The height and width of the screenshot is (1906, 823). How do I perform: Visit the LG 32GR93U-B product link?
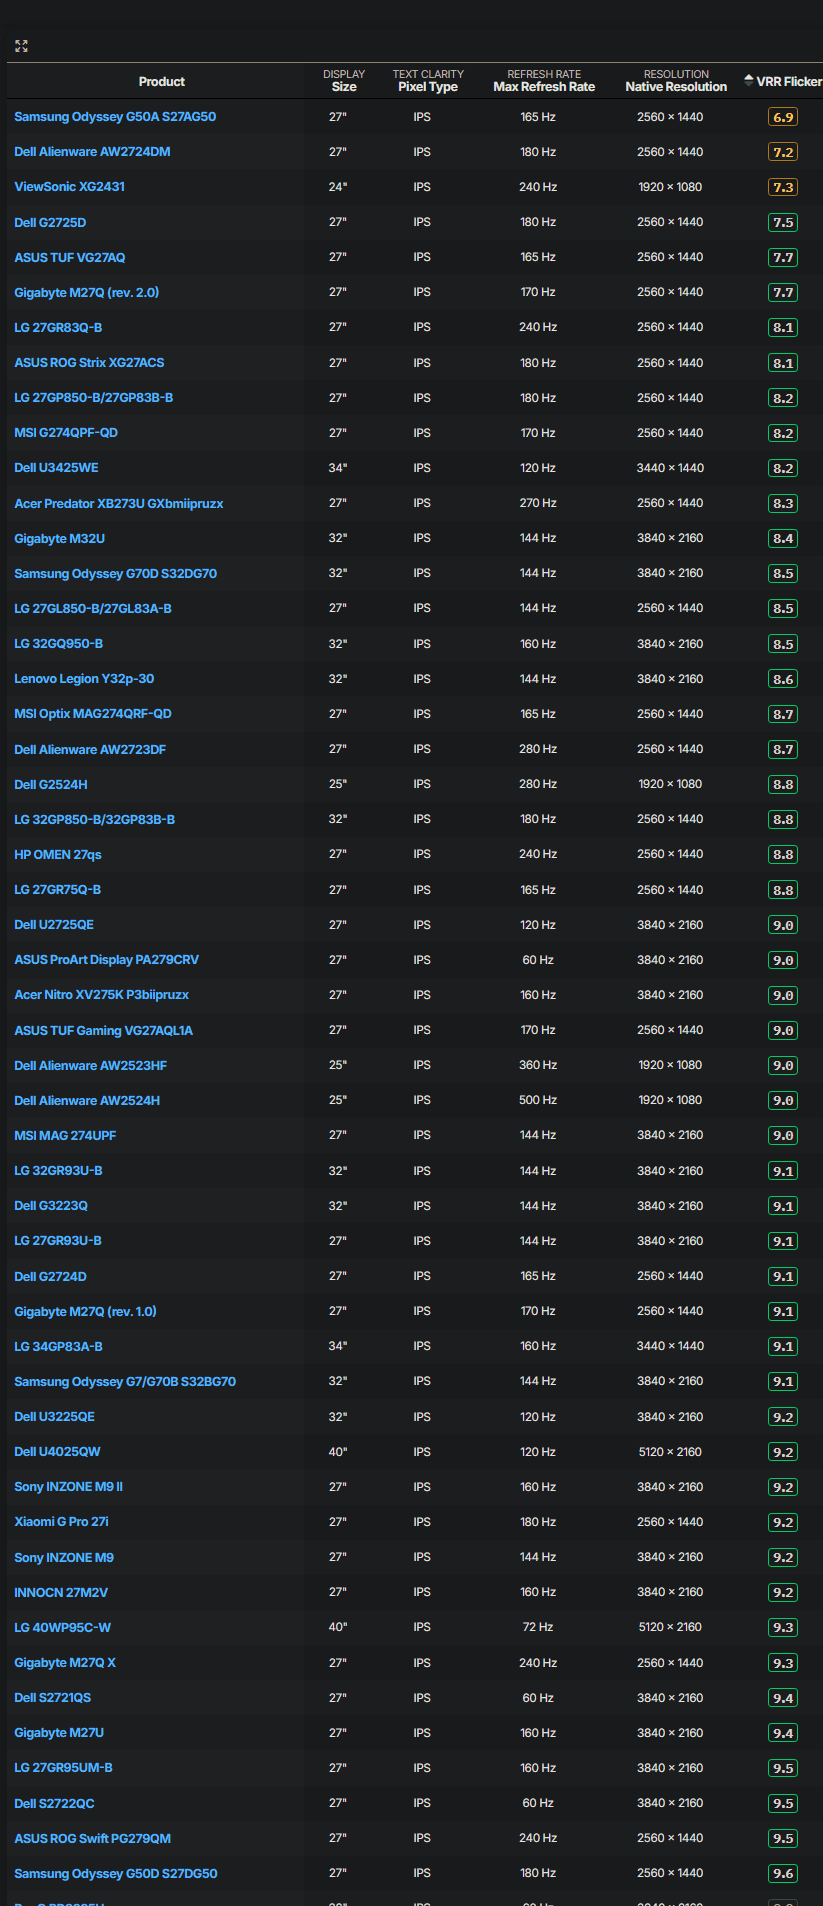coord(58,1171)
